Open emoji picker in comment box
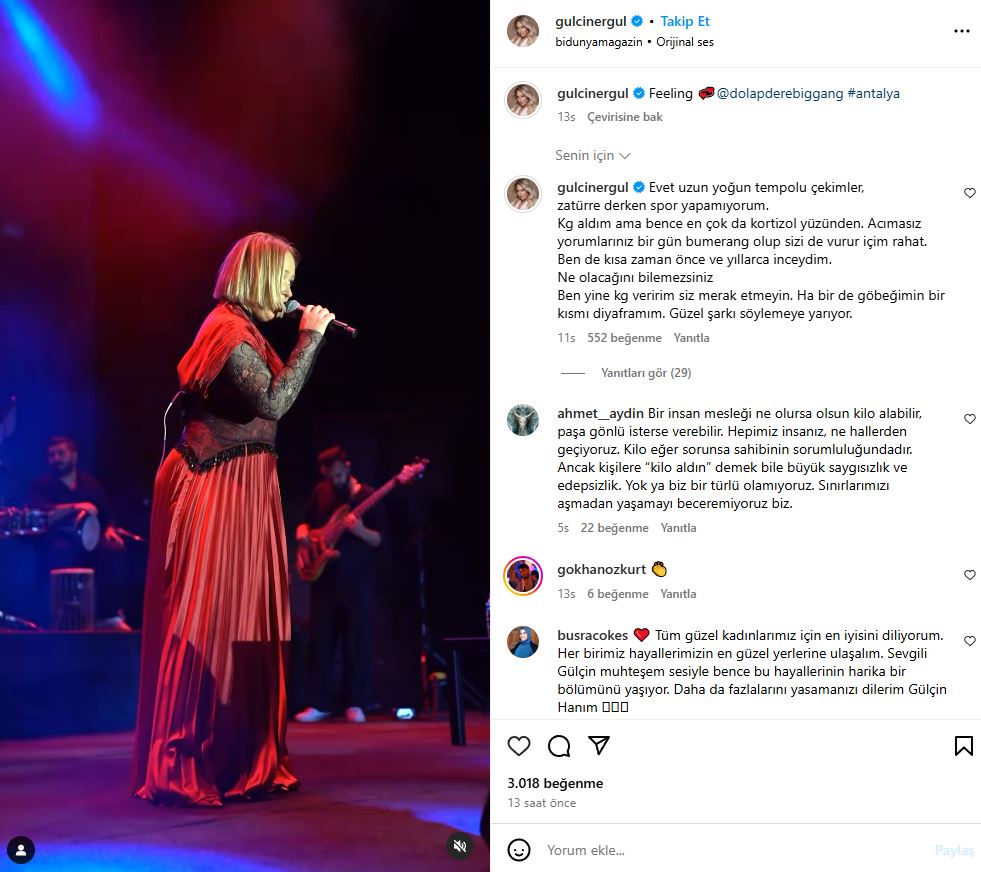981x872 pixels. 519,850
